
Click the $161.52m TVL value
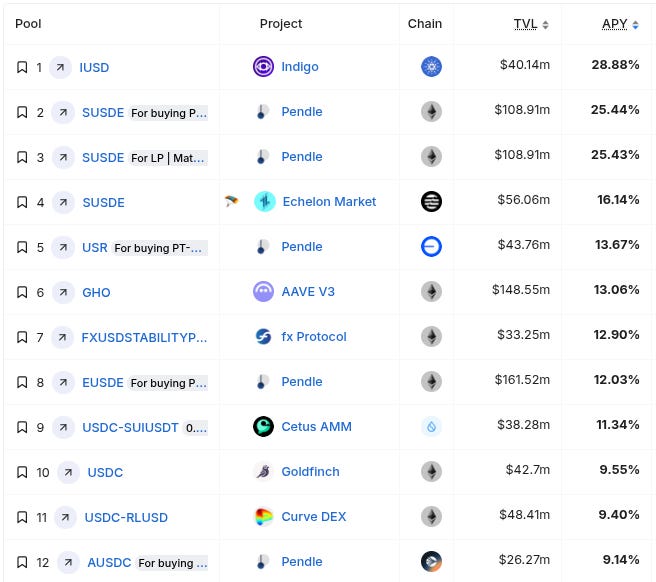(x=522, y=380)
